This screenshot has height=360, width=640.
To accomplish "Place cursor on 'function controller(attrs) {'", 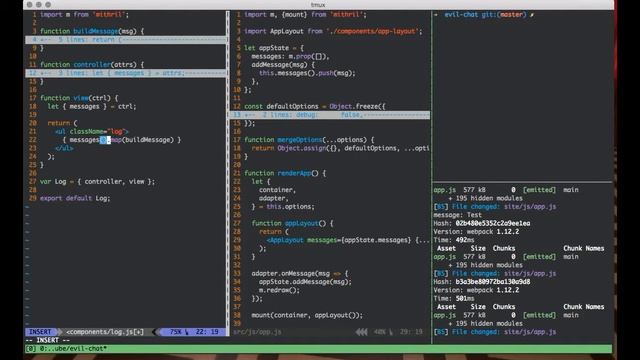I will (x=92, y=64).
